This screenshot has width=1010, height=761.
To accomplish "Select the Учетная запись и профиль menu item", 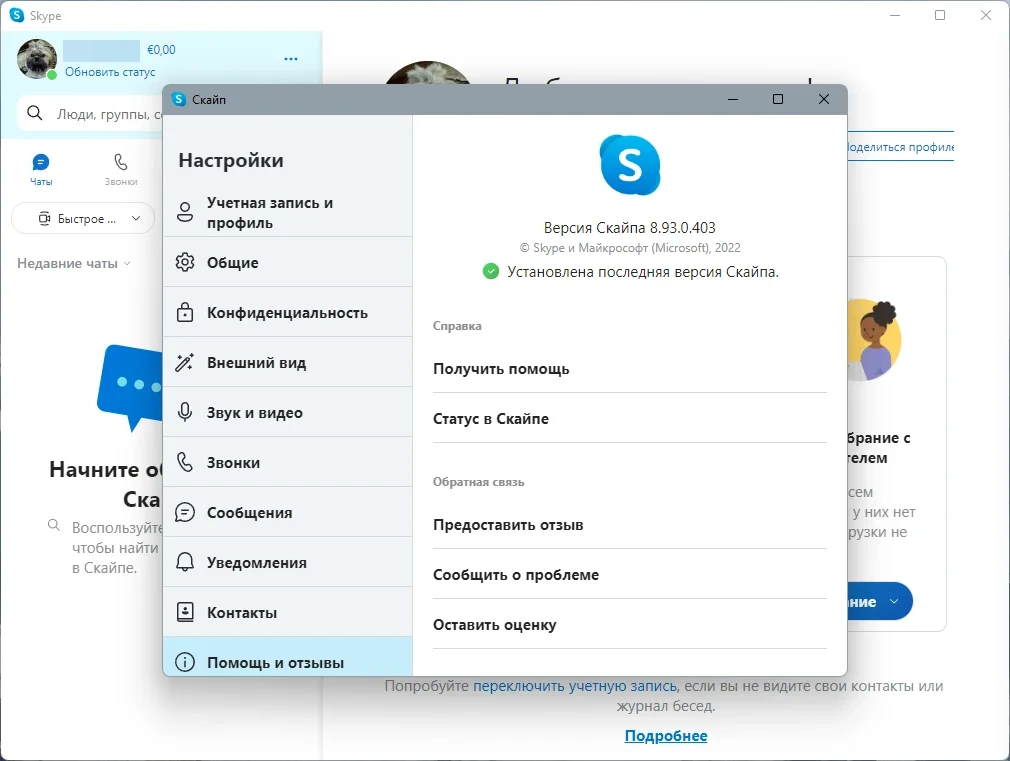I will [288, 212].
